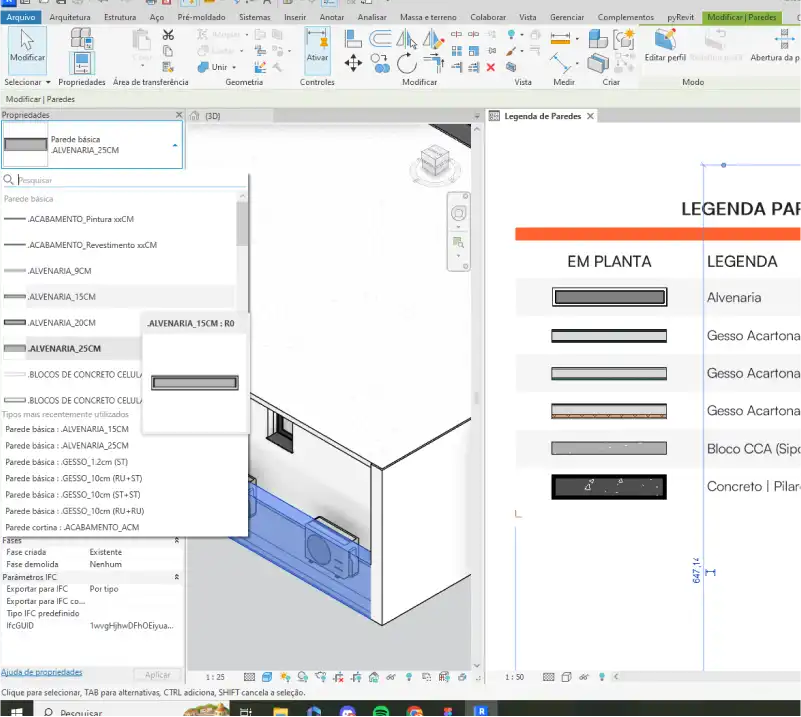Image resolution: width=801 pixels, height=717 pixels.
Task: Click the ViewCube in the 3D view
Action: point(435,162)
